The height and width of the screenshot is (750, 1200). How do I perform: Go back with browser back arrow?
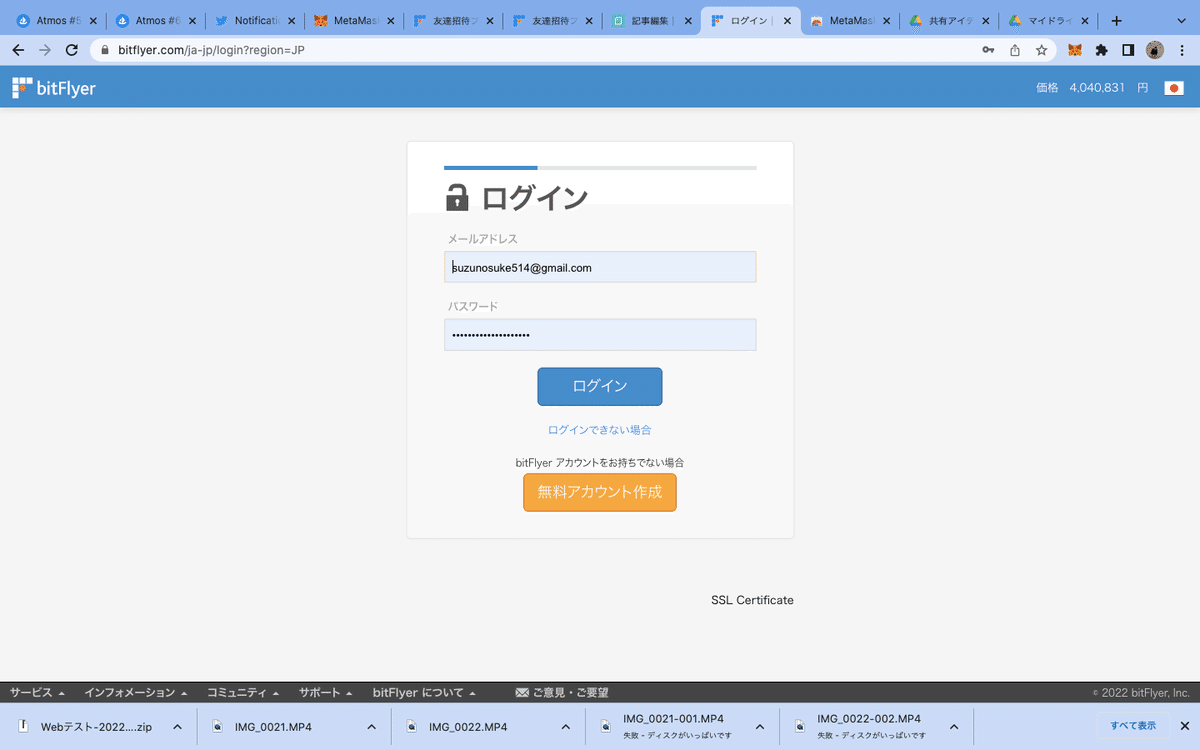point(17,50)
